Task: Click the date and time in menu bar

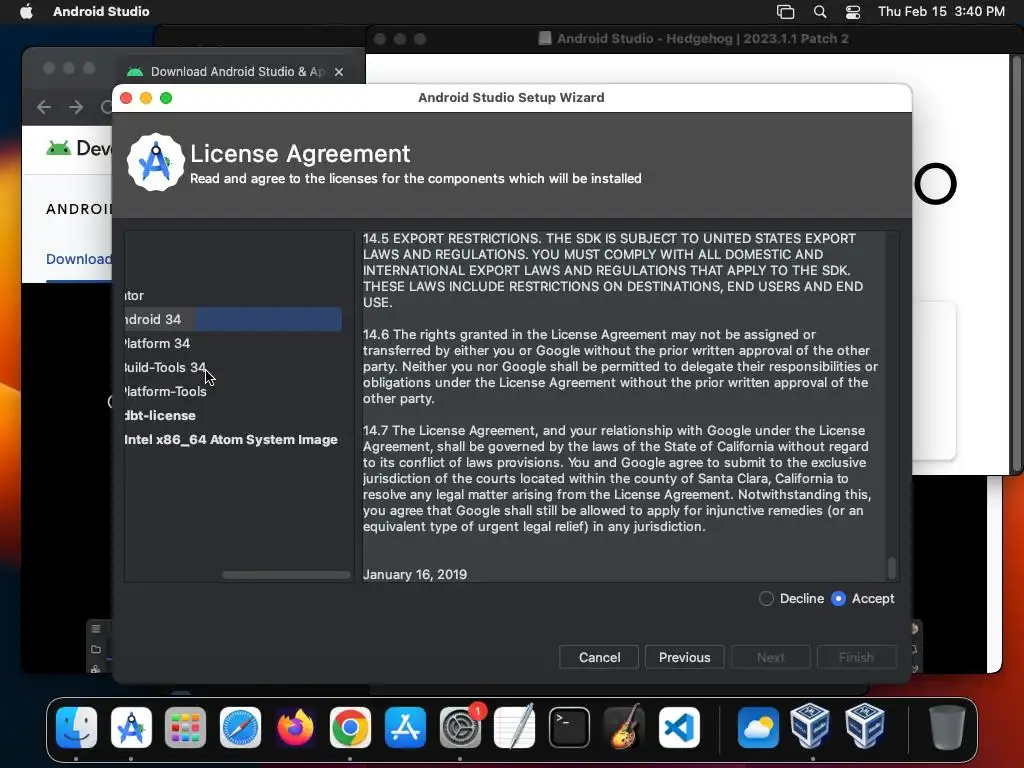Action: coord(941,11)
